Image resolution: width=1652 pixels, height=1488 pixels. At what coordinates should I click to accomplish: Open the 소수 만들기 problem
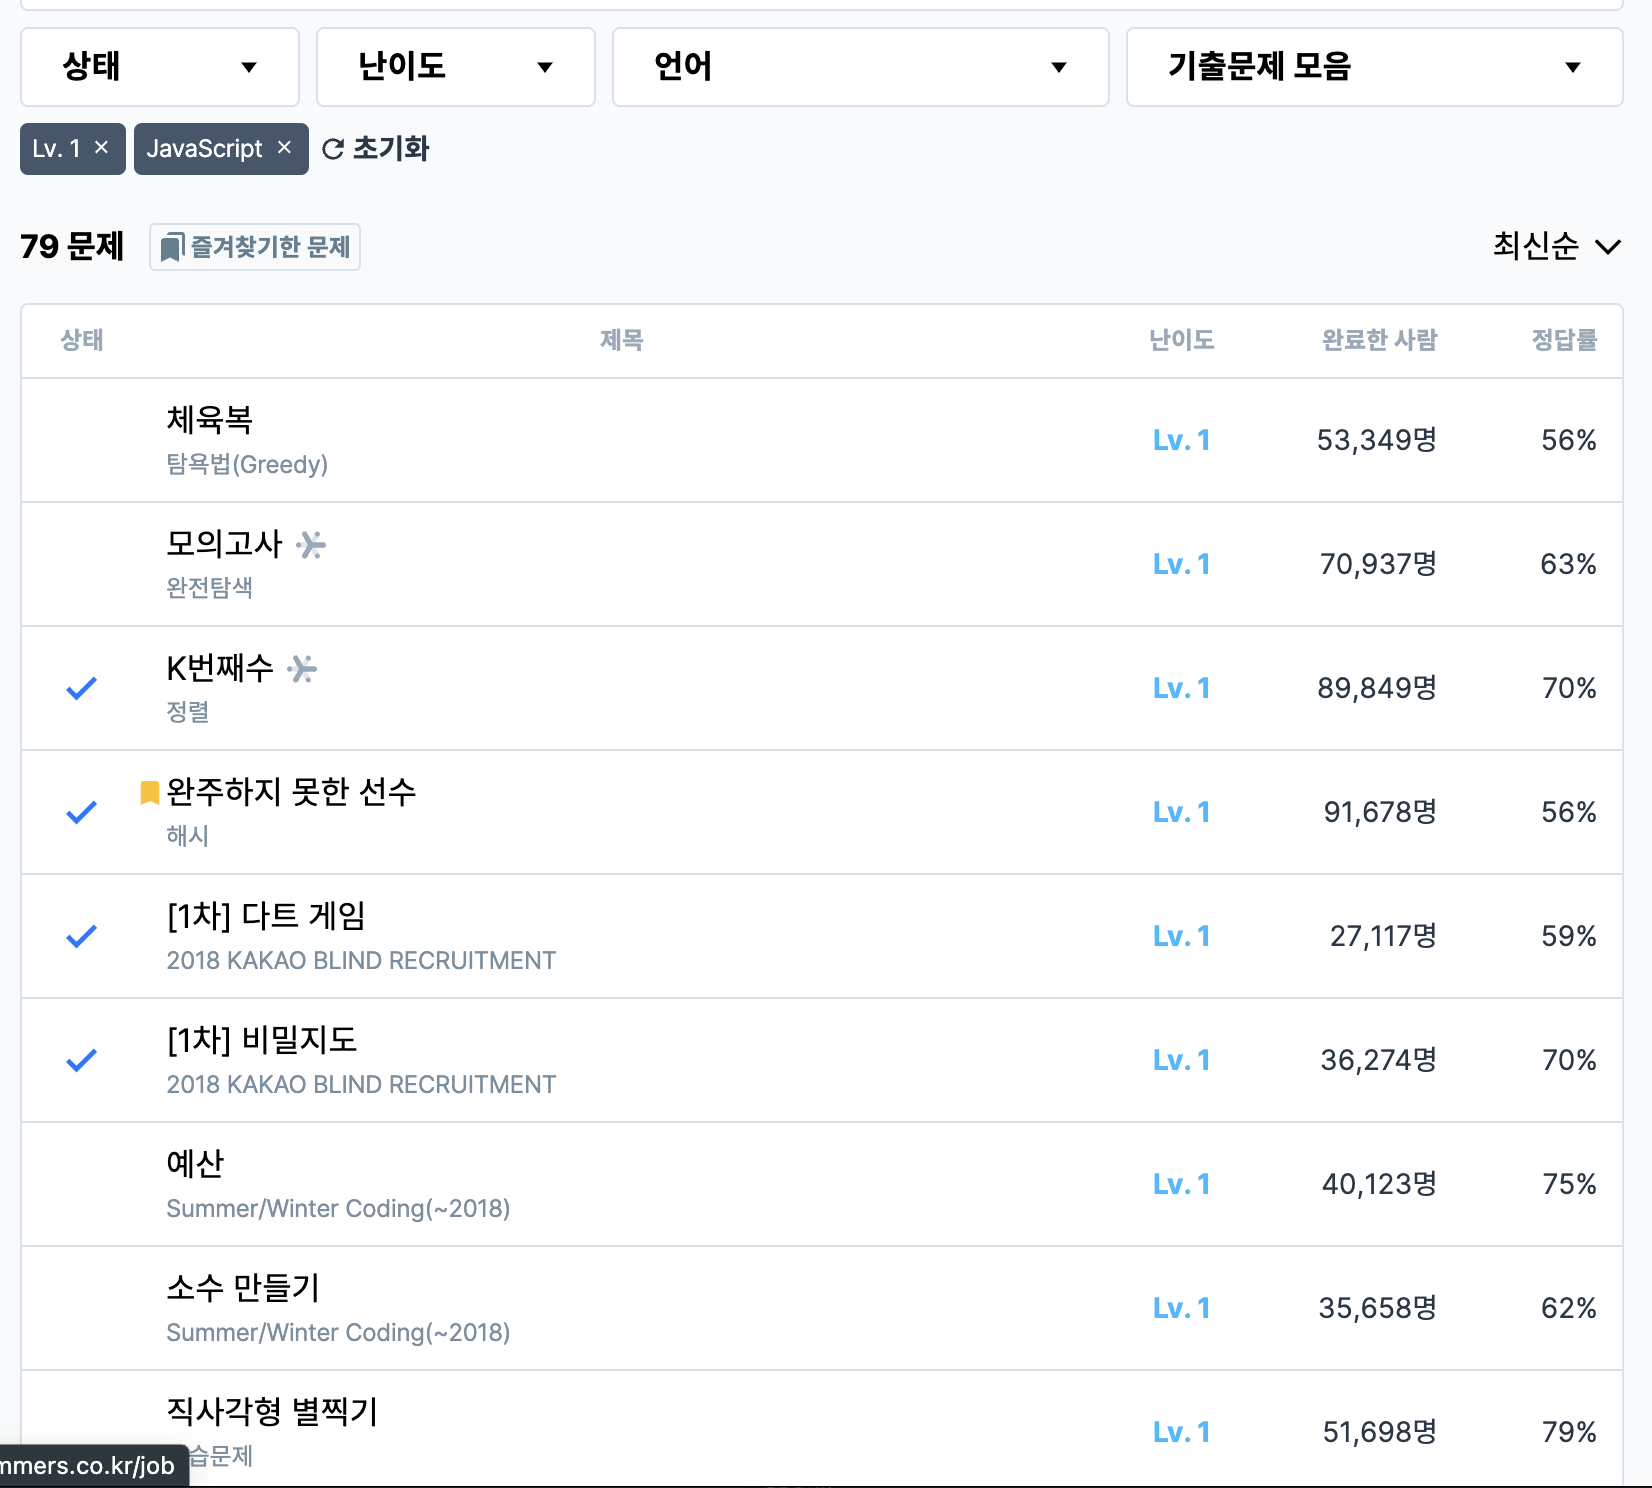pos(243,1288)
